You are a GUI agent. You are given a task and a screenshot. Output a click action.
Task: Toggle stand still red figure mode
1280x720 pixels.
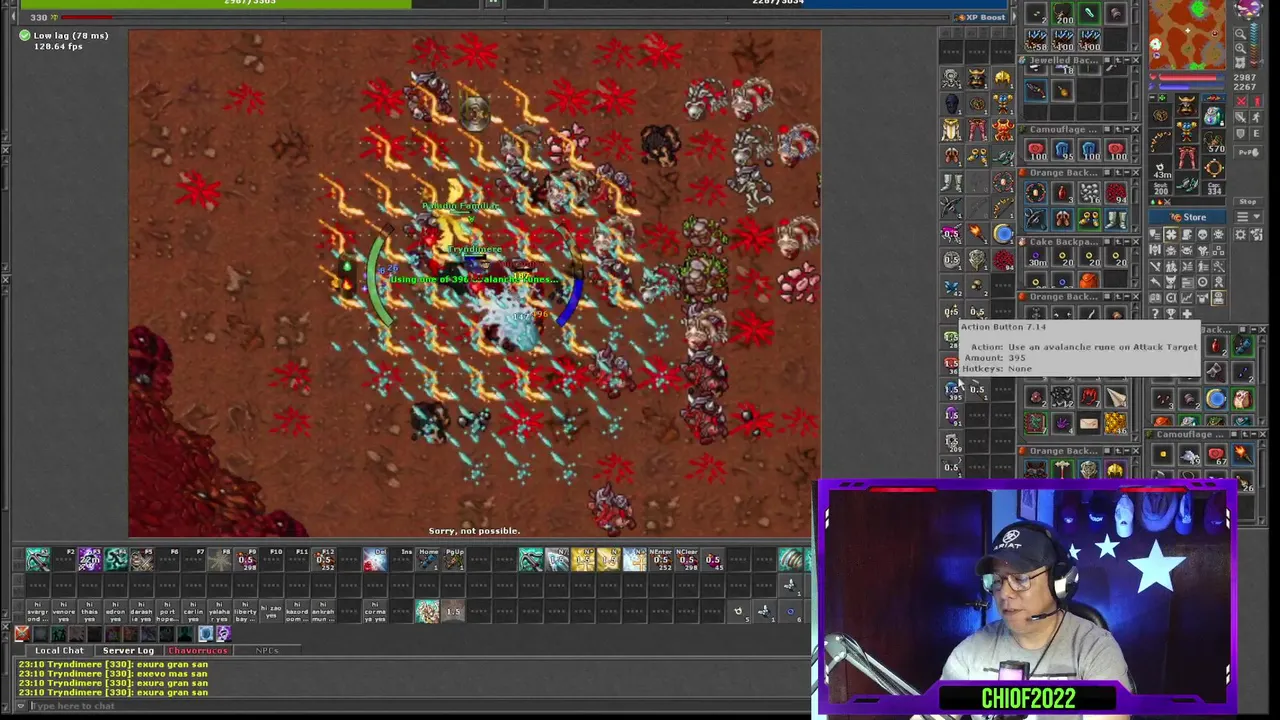pos(1256,101)
